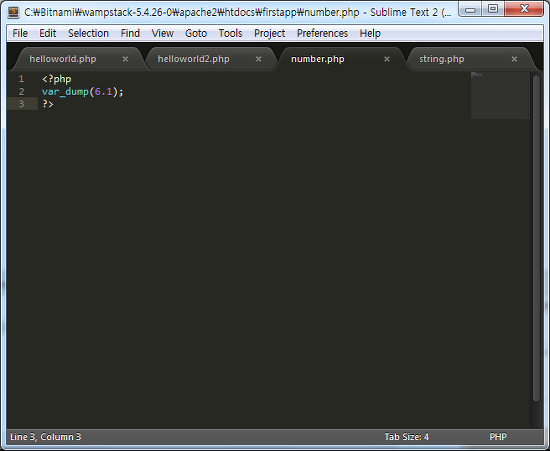The width and height of the screenshot is (550, 451).
Task: Close the helloworld.php tab
Action: (x=125, y=59)
